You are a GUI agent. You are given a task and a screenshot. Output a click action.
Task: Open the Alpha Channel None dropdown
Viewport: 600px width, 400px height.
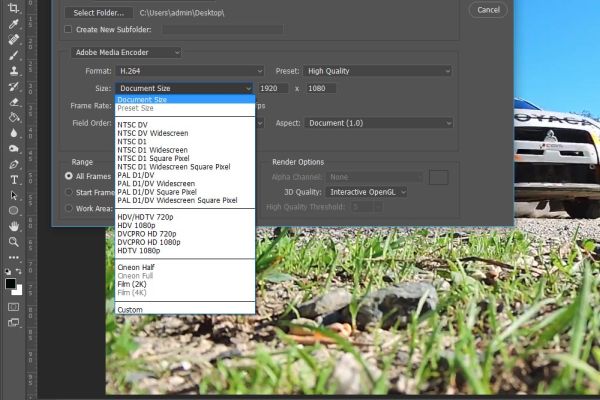pyautogui.click(x=375, y=177)
